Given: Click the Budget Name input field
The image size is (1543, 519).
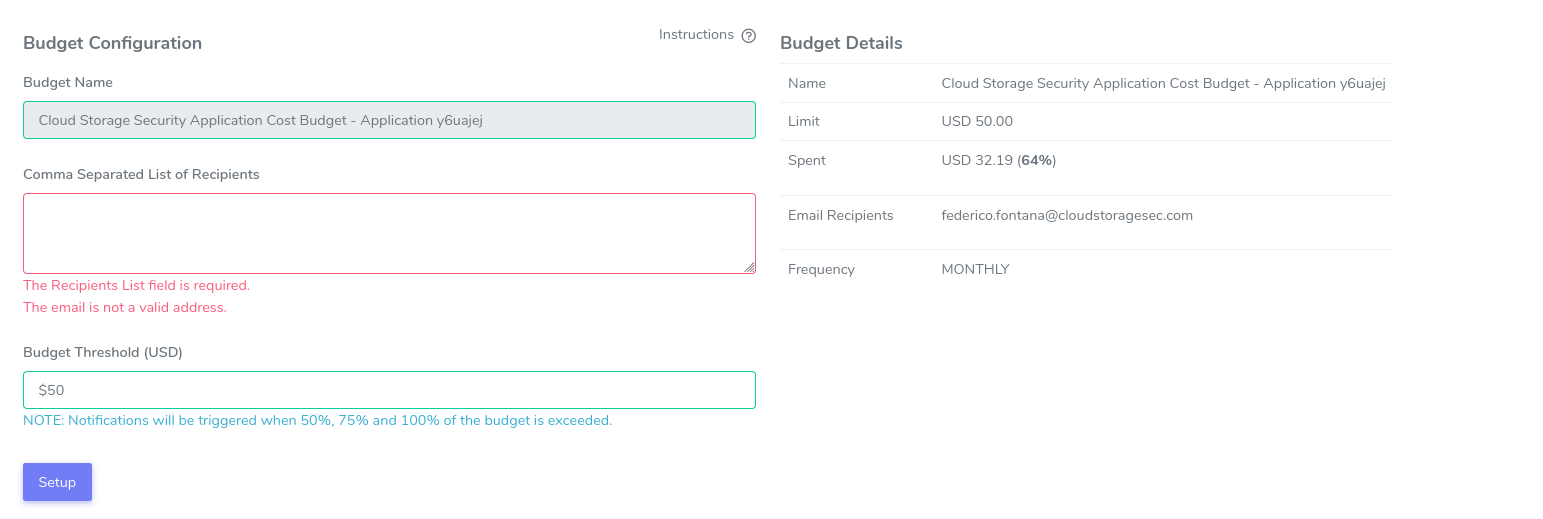Looking at the screenshot, I should pos(389,120).
